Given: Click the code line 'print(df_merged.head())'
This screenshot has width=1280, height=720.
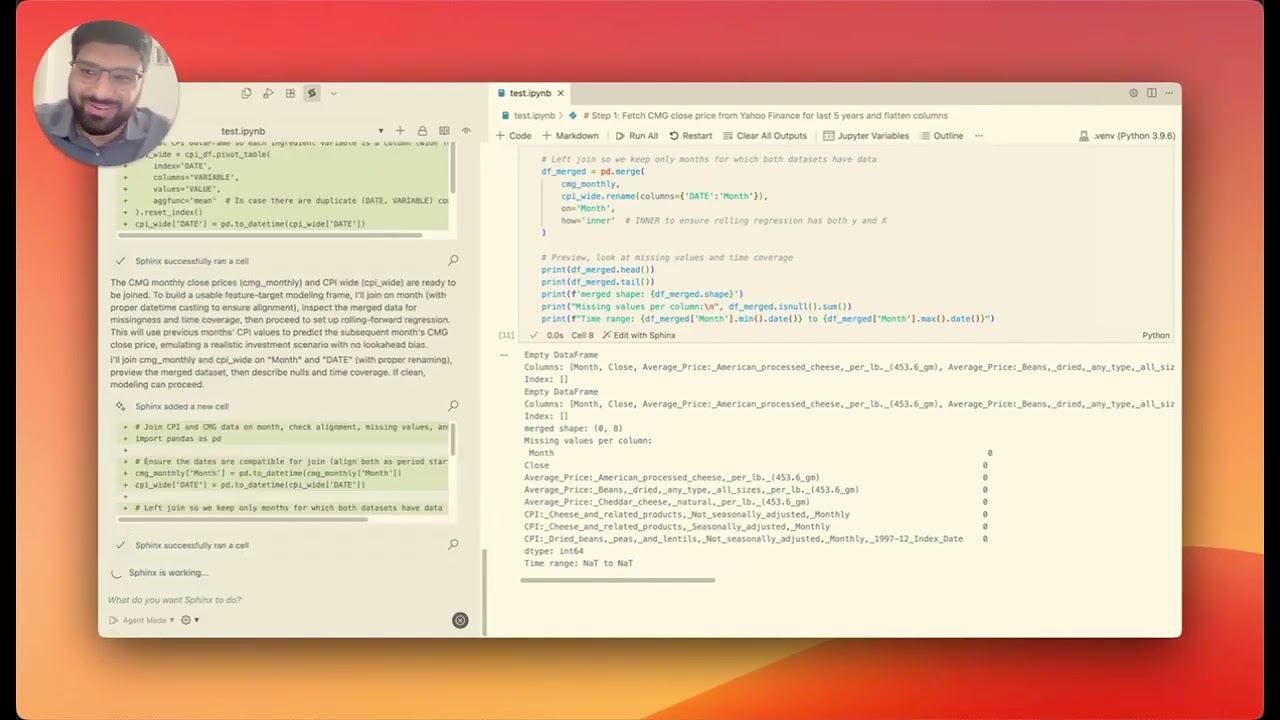Looking at the screenshot, I should point(598,269).
